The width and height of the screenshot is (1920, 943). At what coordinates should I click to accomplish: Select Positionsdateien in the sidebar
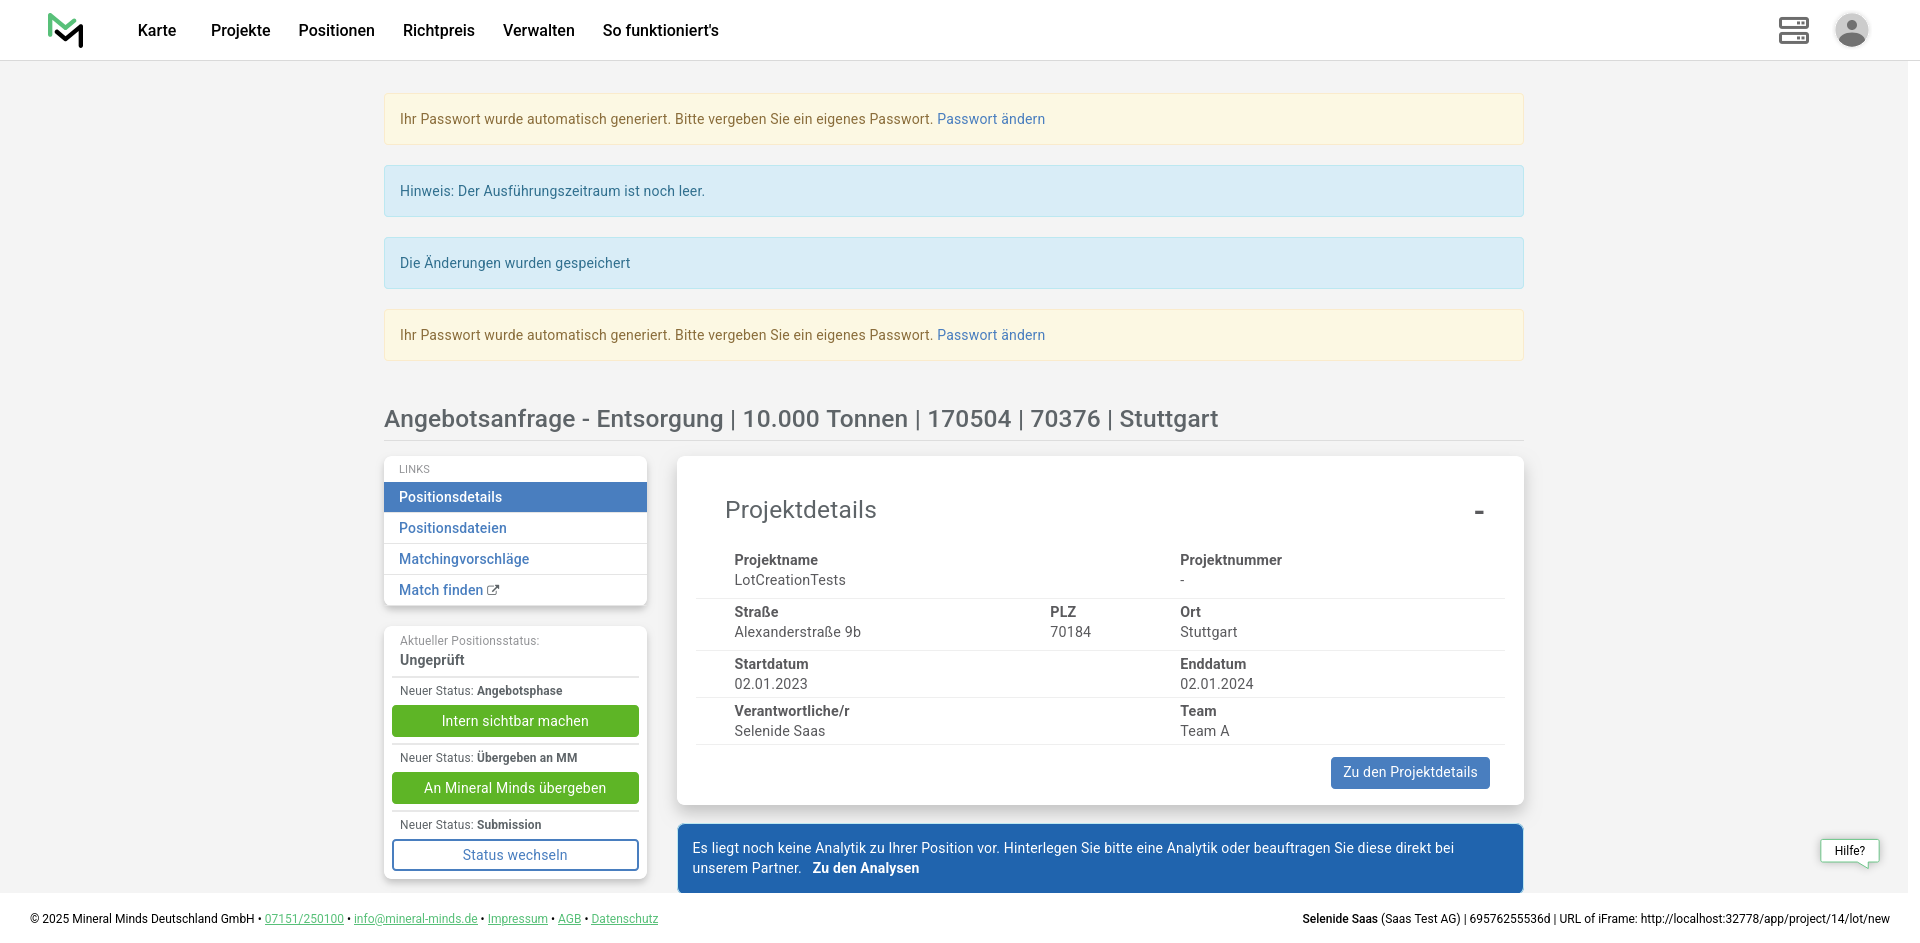(x=452, y=528)
